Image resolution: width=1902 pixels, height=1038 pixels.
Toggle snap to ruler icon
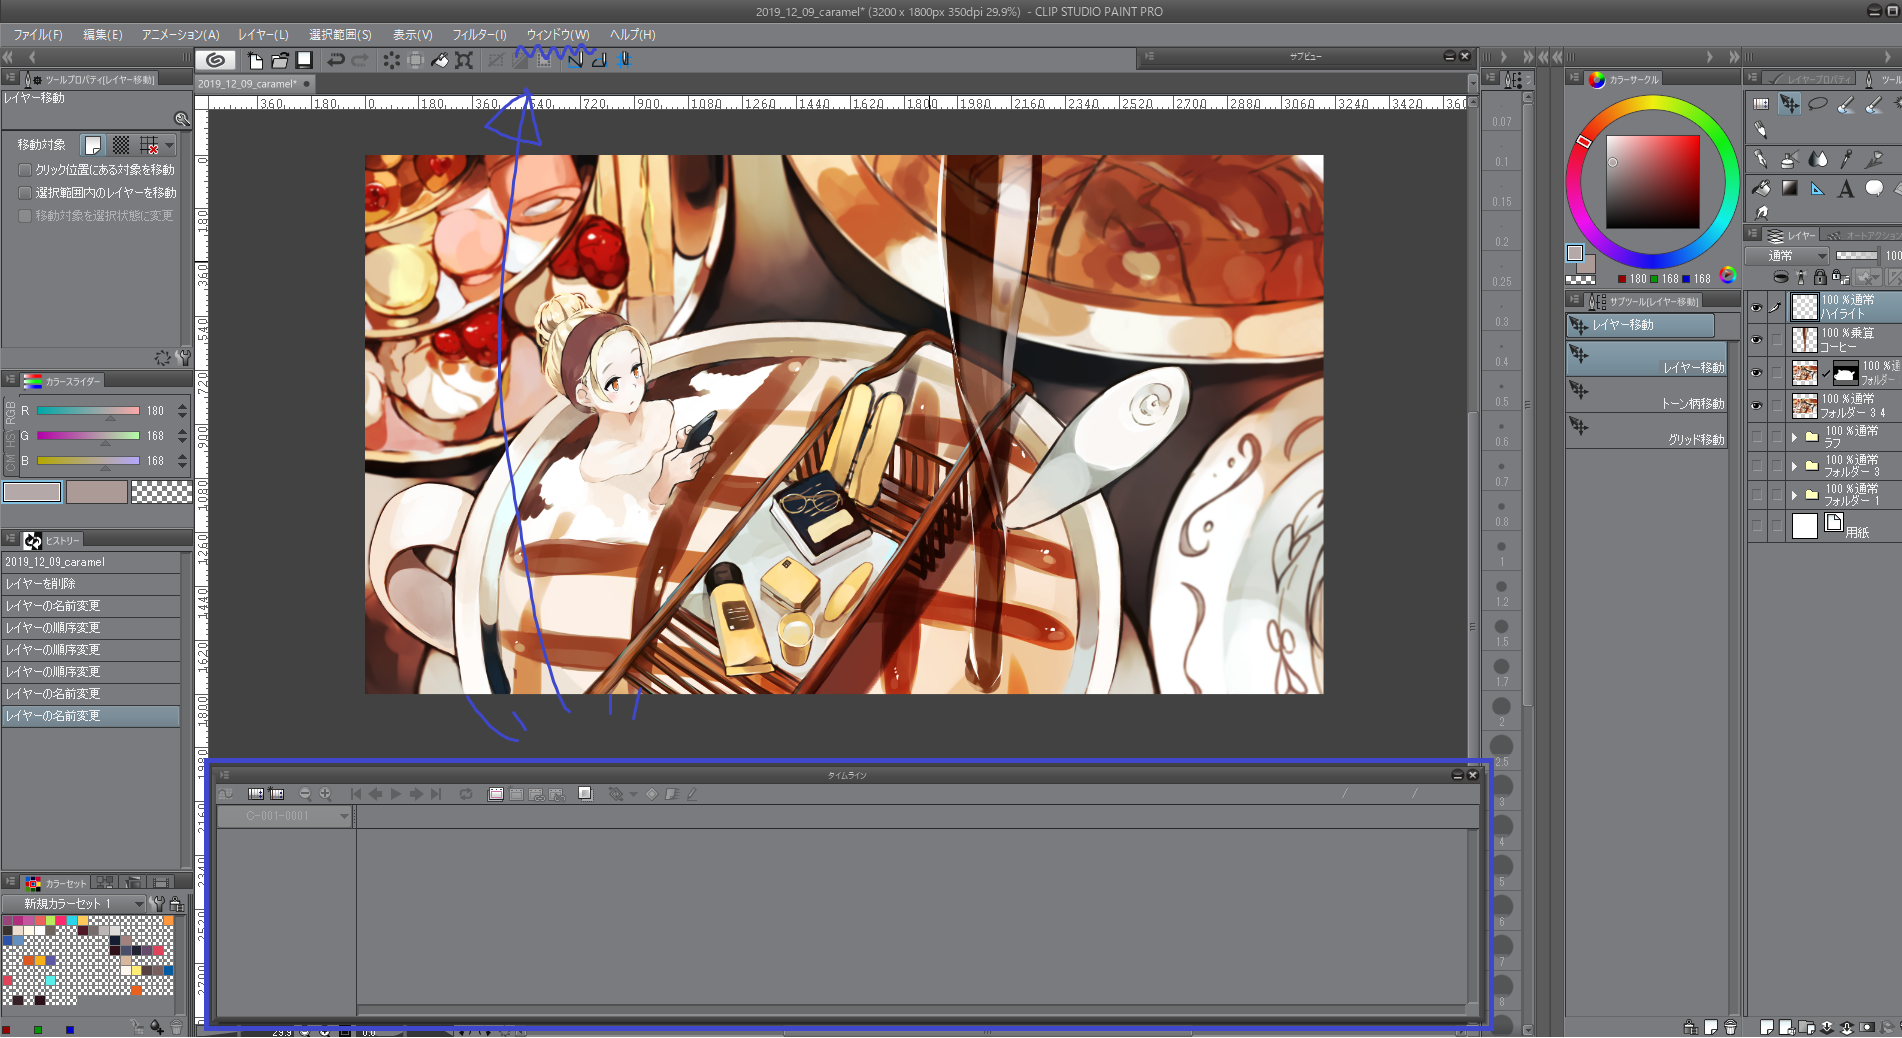(x=575, y=60)
